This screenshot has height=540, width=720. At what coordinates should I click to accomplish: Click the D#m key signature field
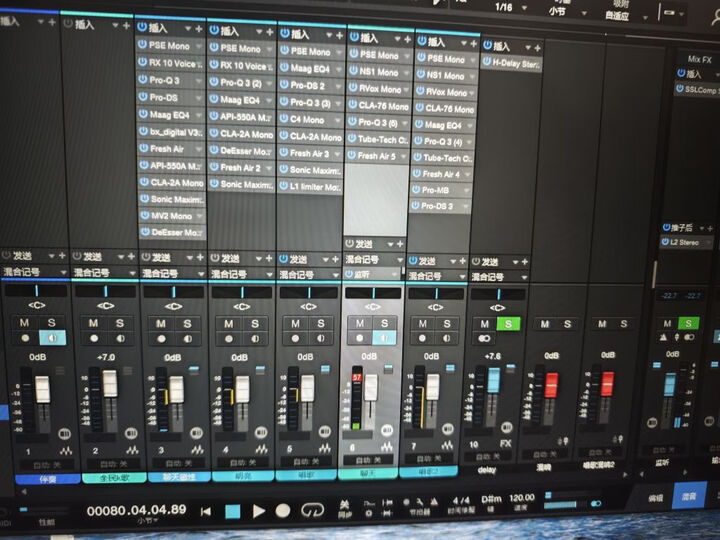coord(491,499)
